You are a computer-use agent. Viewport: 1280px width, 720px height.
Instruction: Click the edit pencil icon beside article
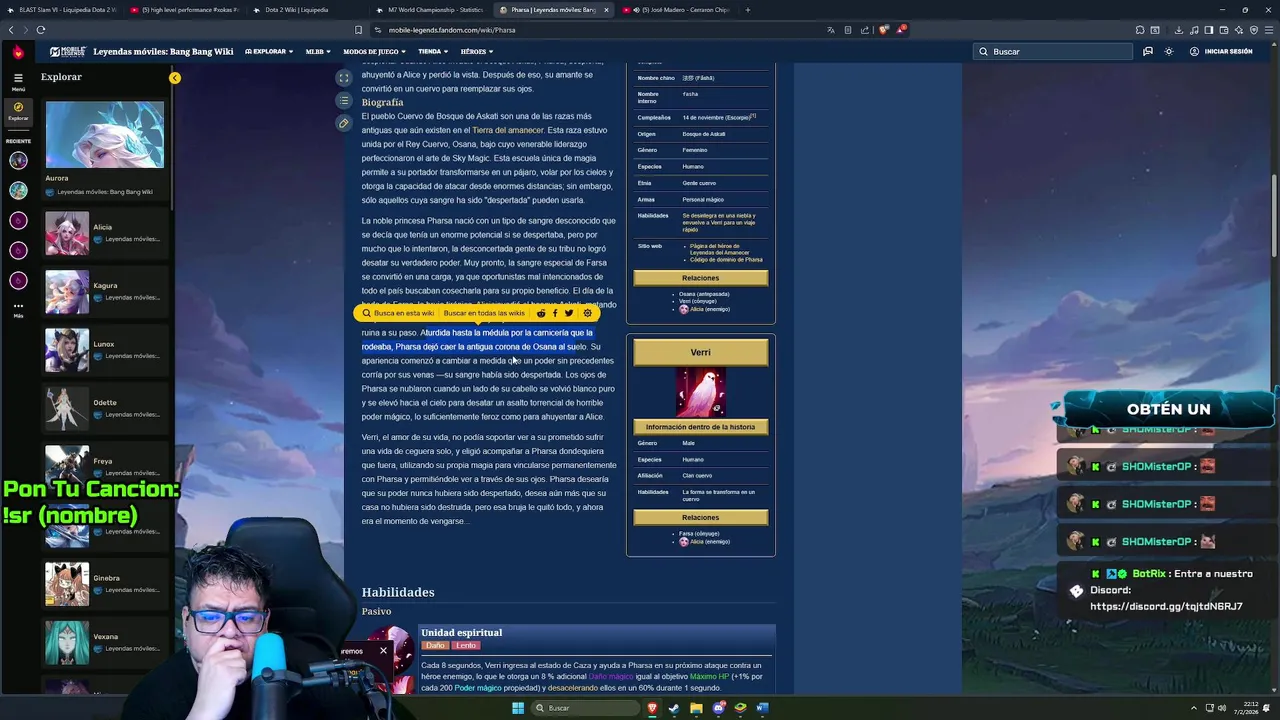pyautogui.click(x=344, y=123)
